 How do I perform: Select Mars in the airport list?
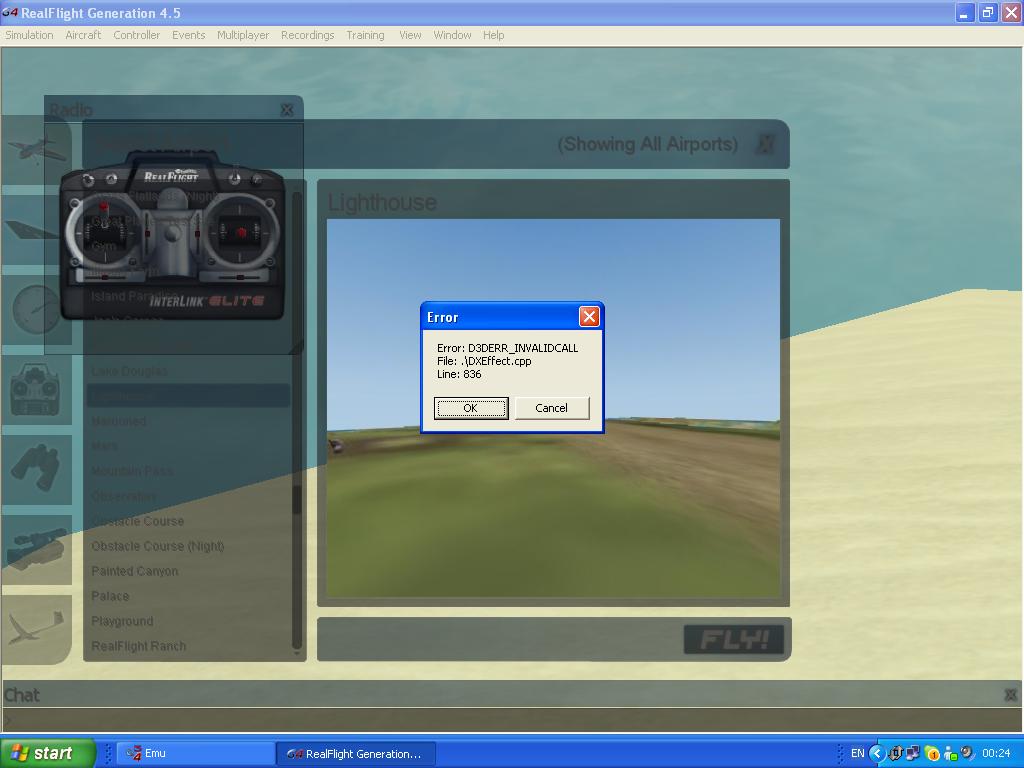click(x=104, y=446)
